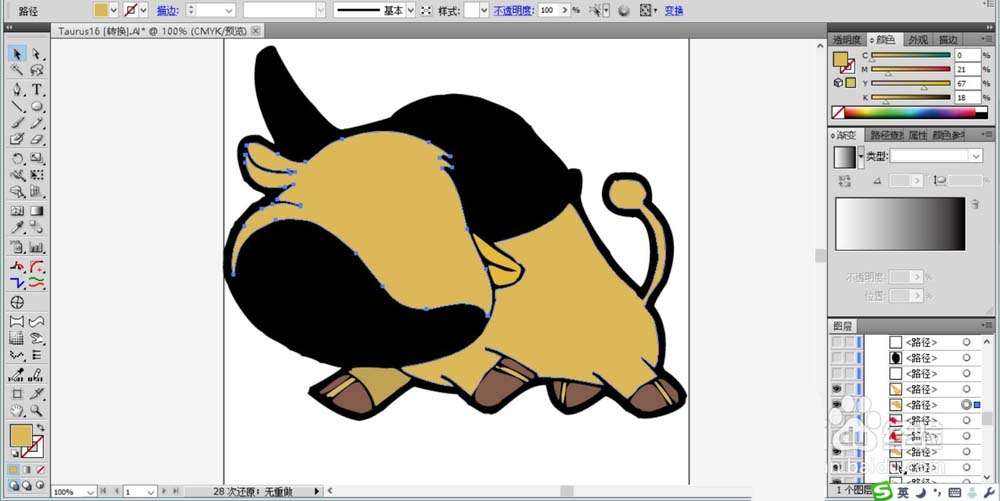1000x501 pixels.
Task: Select the Free Transform tool
Action: (x=36, y=175)
